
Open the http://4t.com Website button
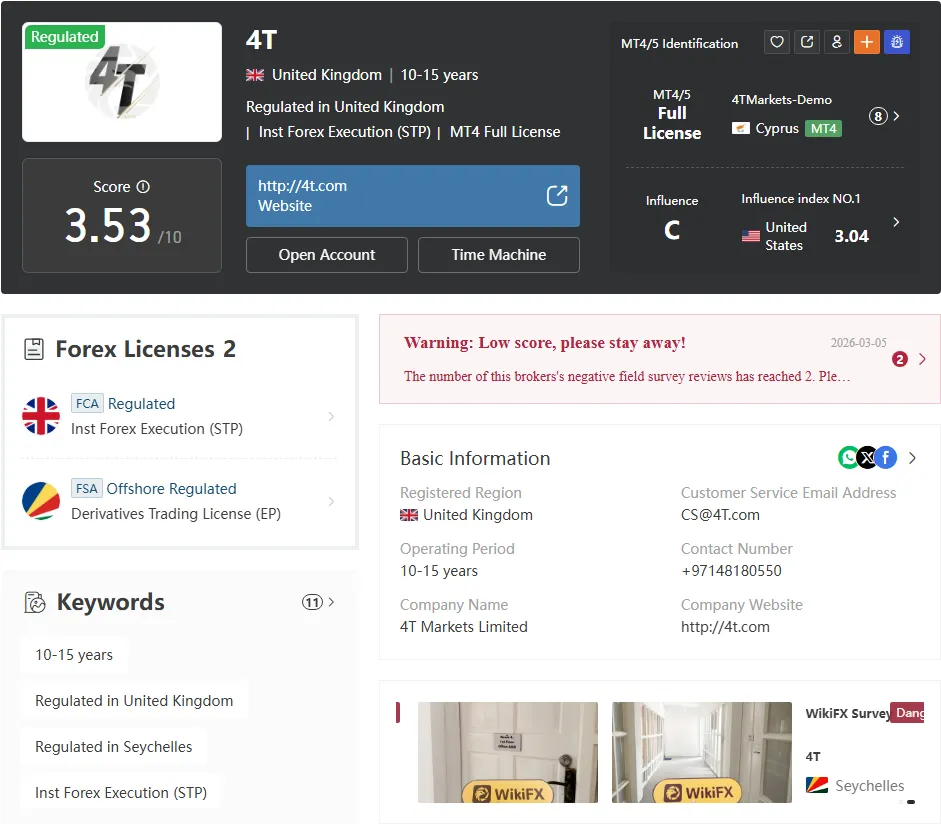(412, 196)
